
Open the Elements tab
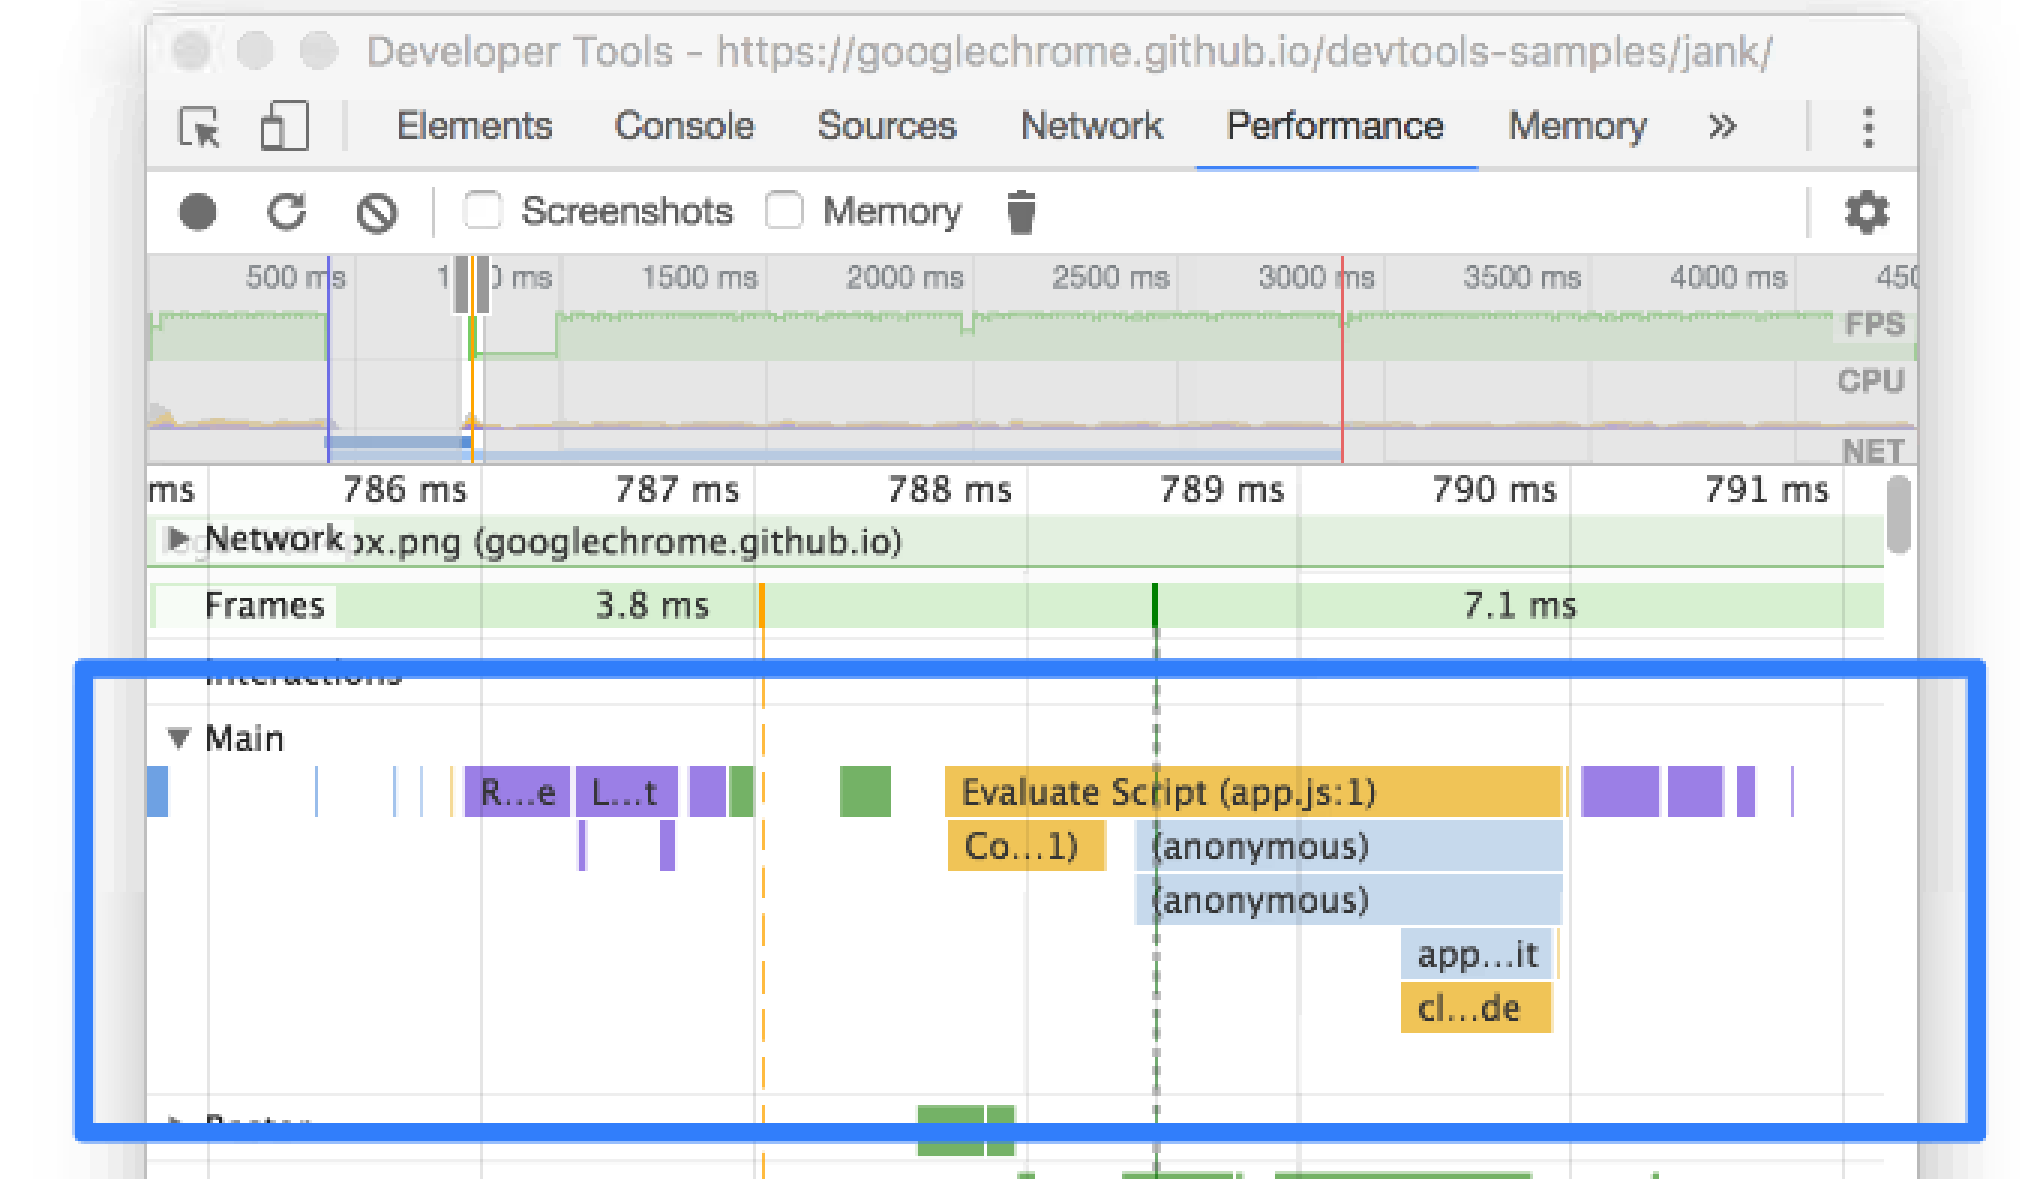pyautogui.click(x=474, y=127)
